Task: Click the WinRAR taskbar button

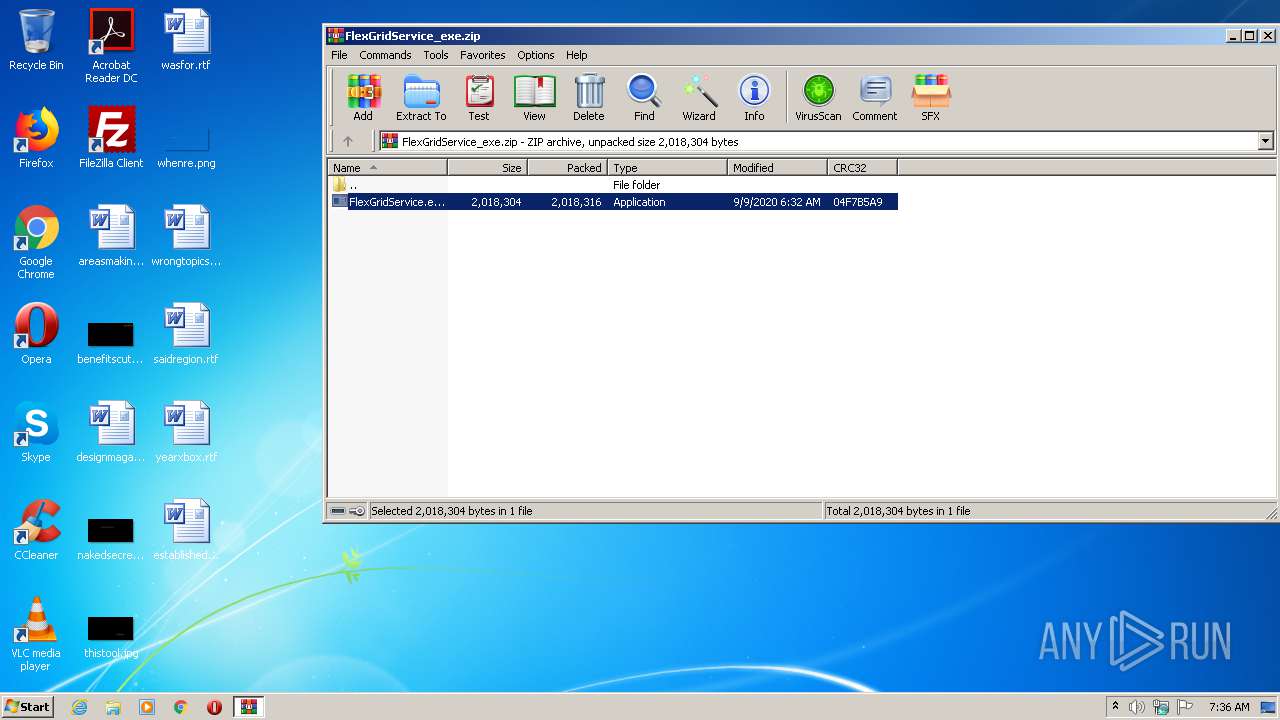Action: (x=249, y=707)
